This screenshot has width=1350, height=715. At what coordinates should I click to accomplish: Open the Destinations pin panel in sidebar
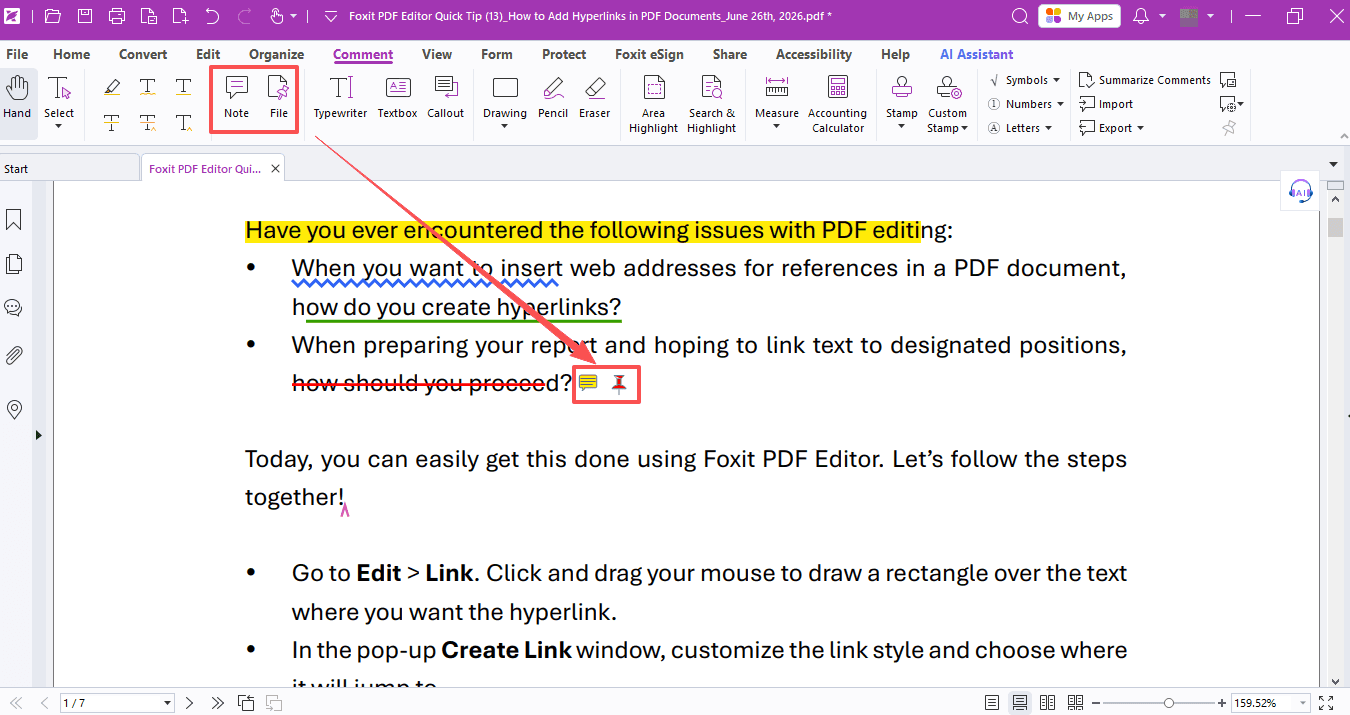click(14, 409)
